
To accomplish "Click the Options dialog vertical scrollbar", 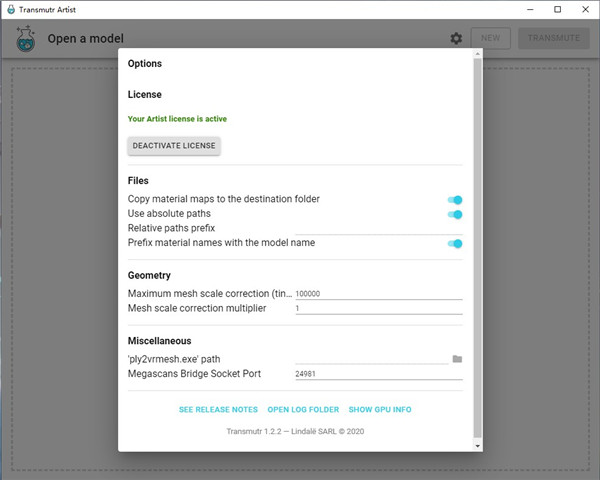I will point(477,250).
